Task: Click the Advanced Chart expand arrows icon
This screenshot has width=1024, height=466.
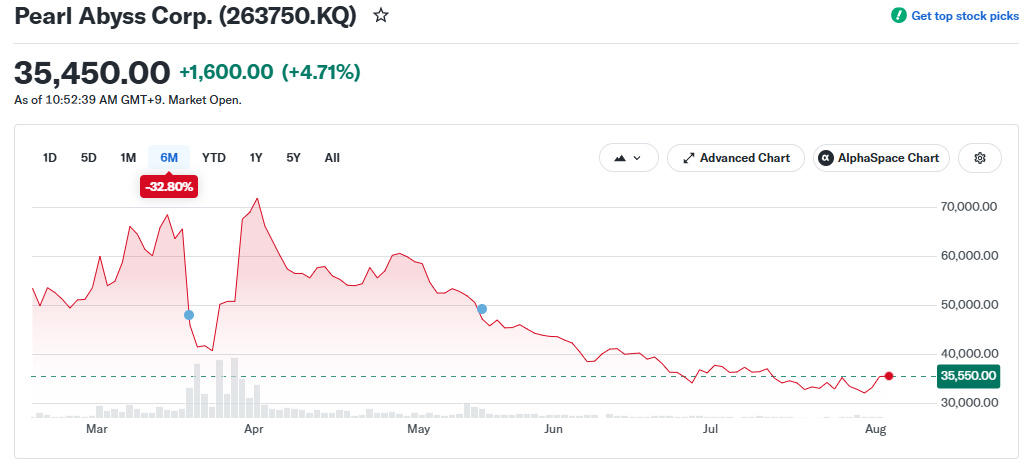Action: pos(688,158)
